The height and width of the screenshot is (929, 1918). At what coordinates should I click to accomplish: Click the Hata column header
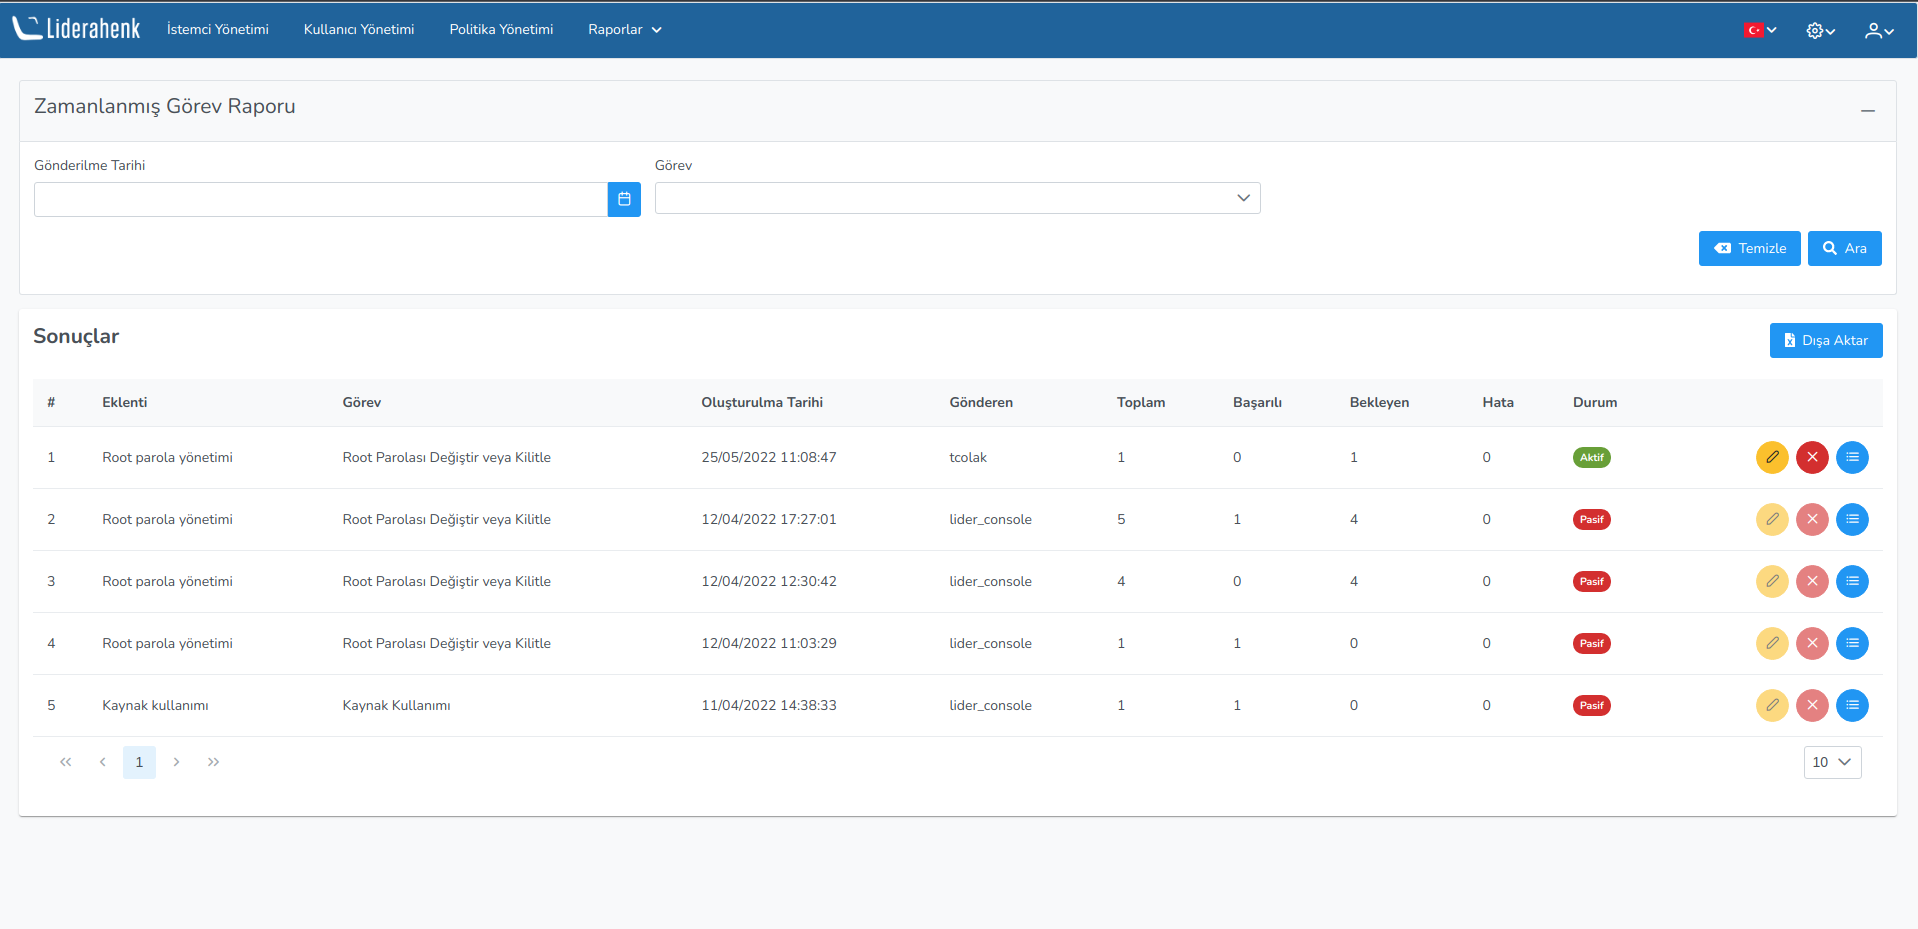pyautogui.click(x=1498, y=402)
